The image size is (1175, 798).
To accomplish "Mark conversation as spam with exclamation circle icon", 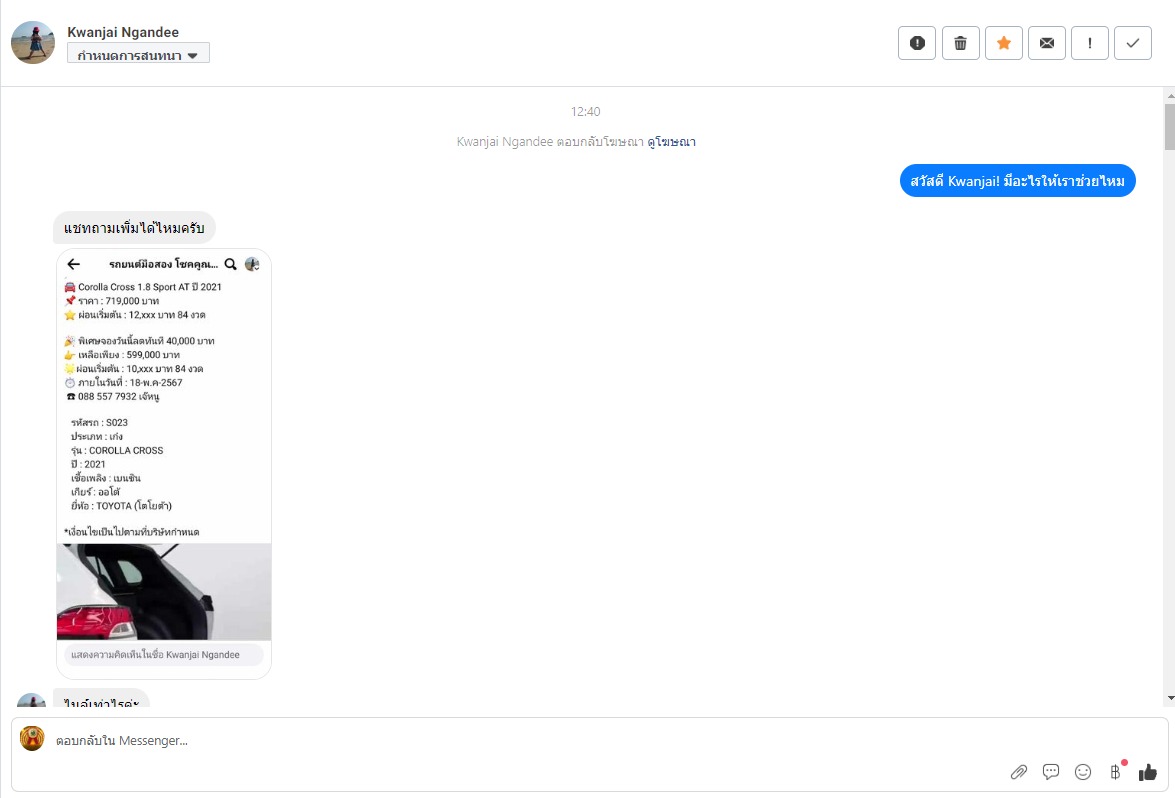I will tap(916, 43).
